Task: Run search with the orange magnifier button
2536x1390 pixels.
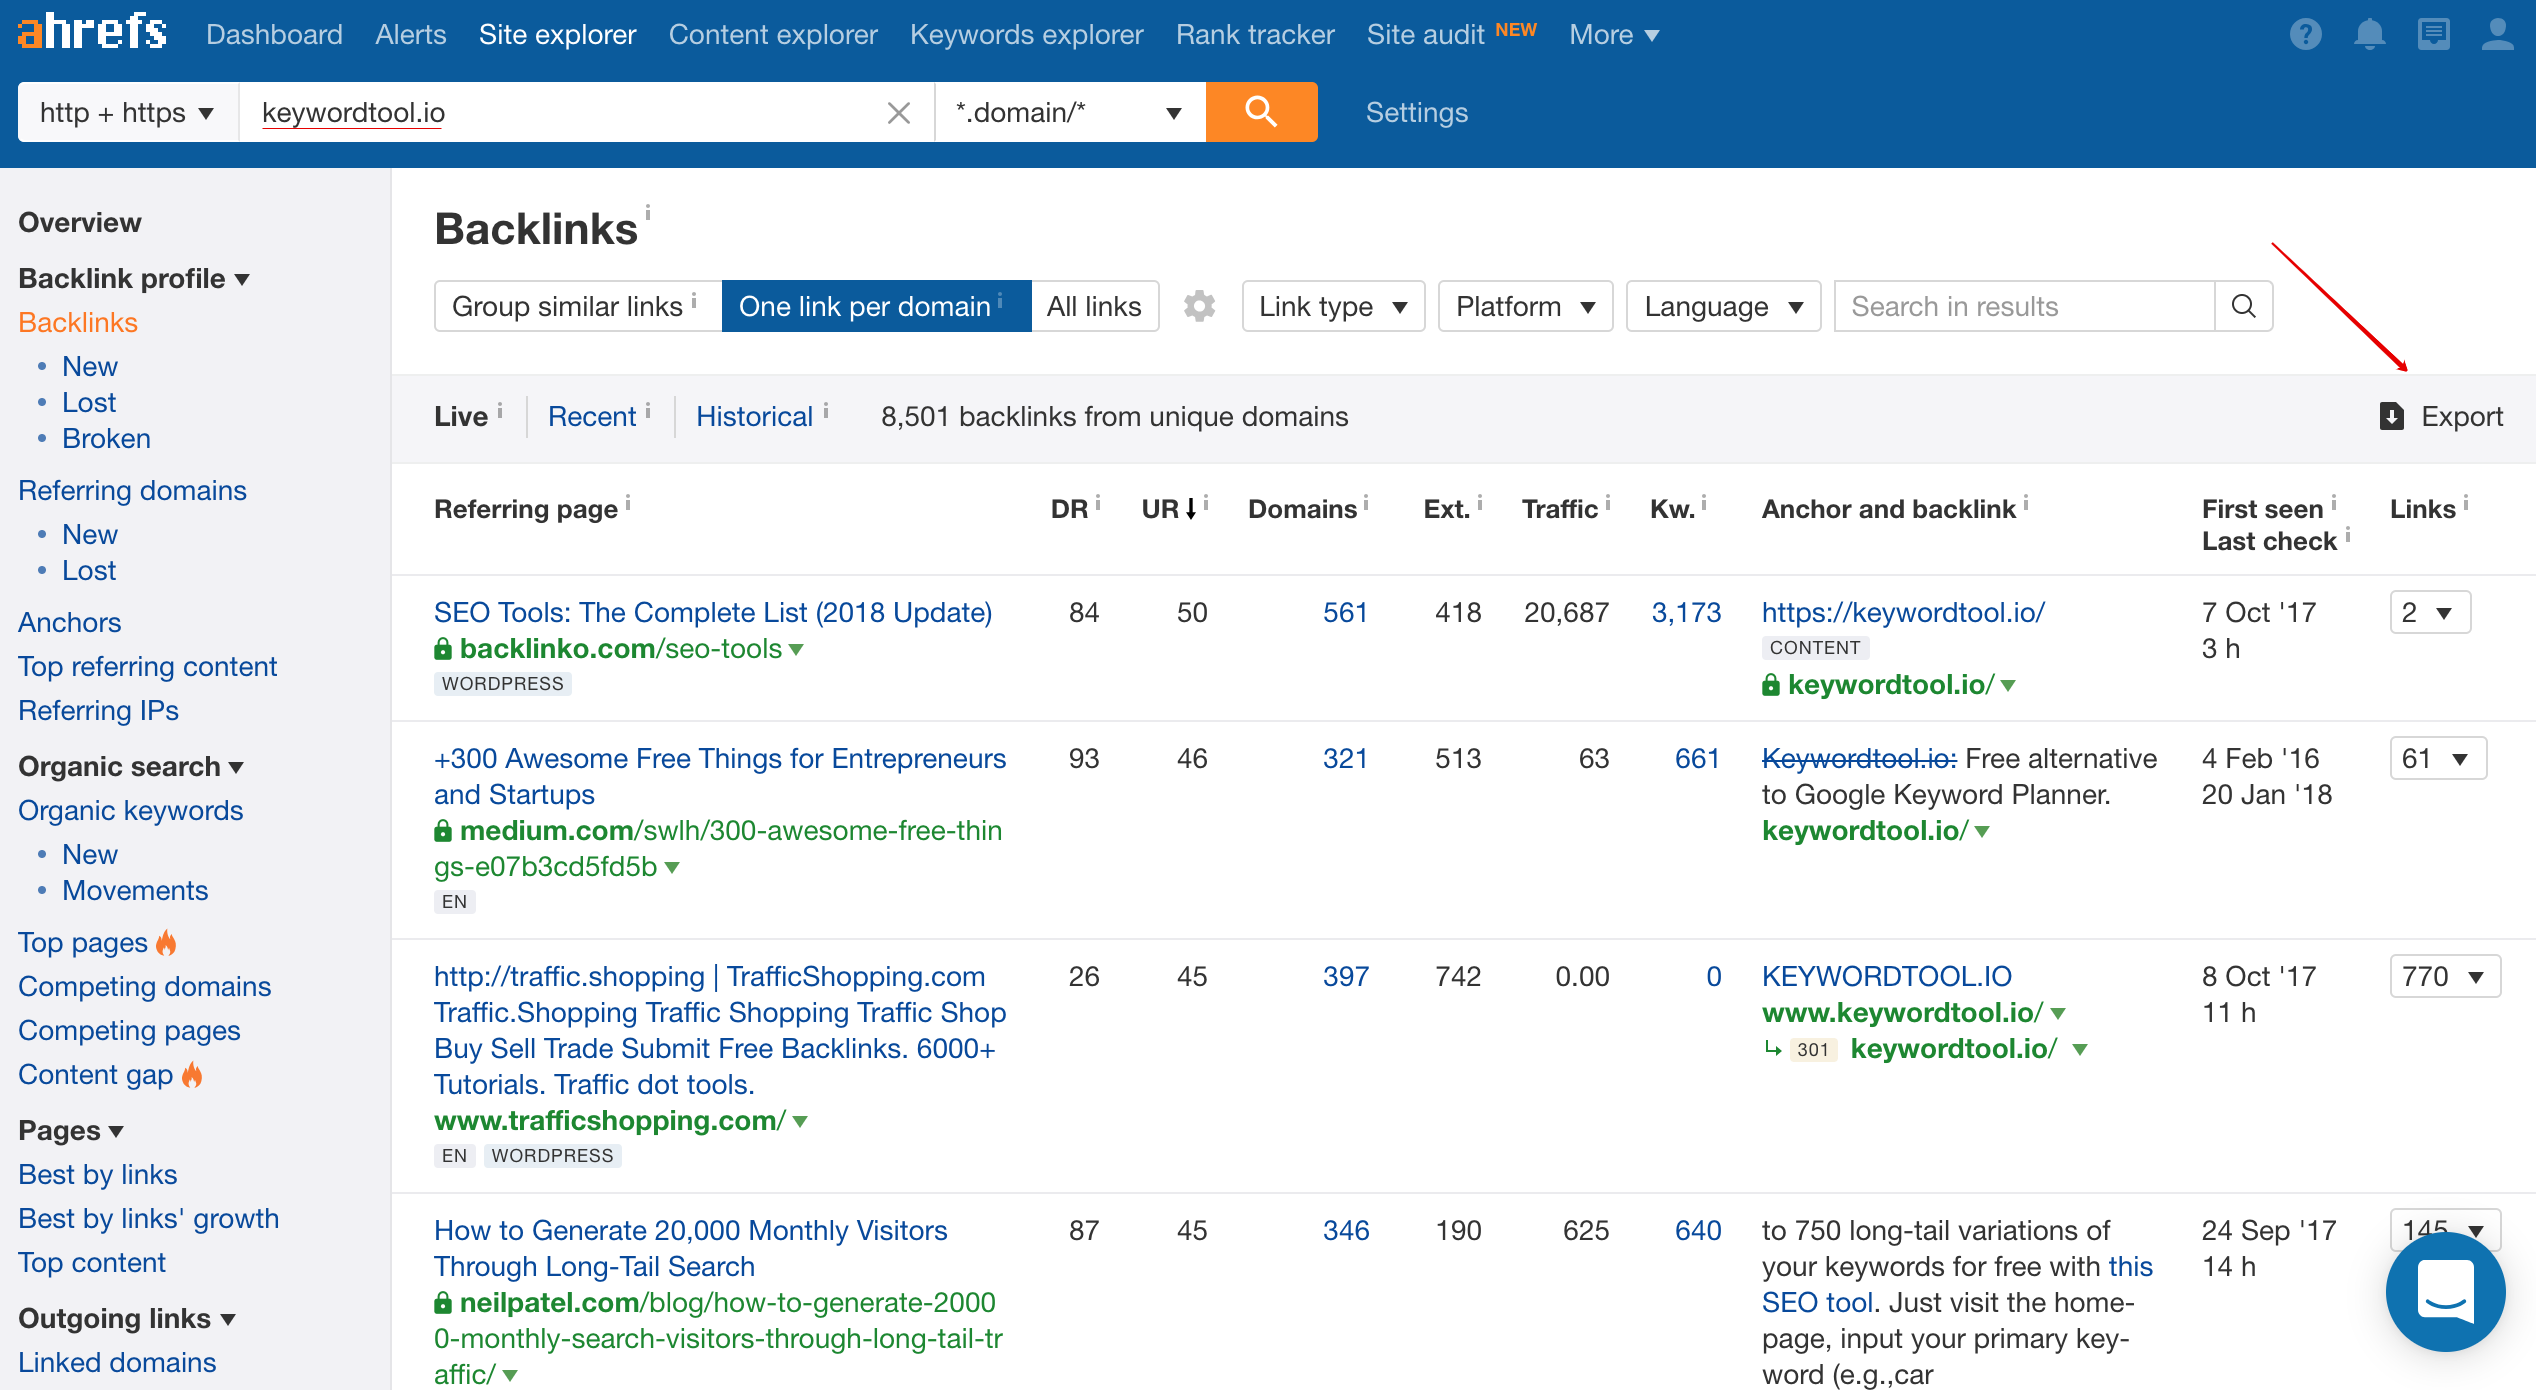Action: coord(1261,112)
